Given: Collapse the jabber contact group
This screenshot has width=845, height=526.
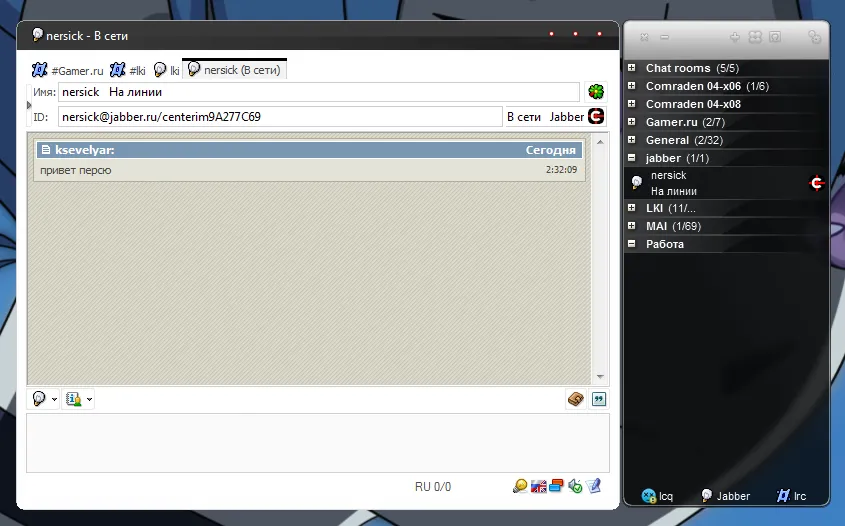Looking at the screenshot, I should click(x=632, y=158).
